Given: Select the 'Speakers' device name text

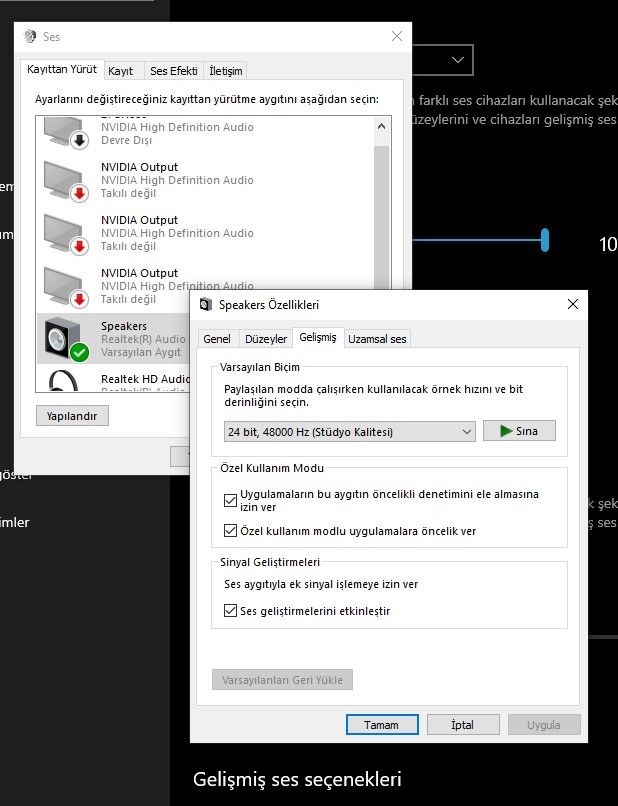Looking at the screenshot, I should coord(123,326).
